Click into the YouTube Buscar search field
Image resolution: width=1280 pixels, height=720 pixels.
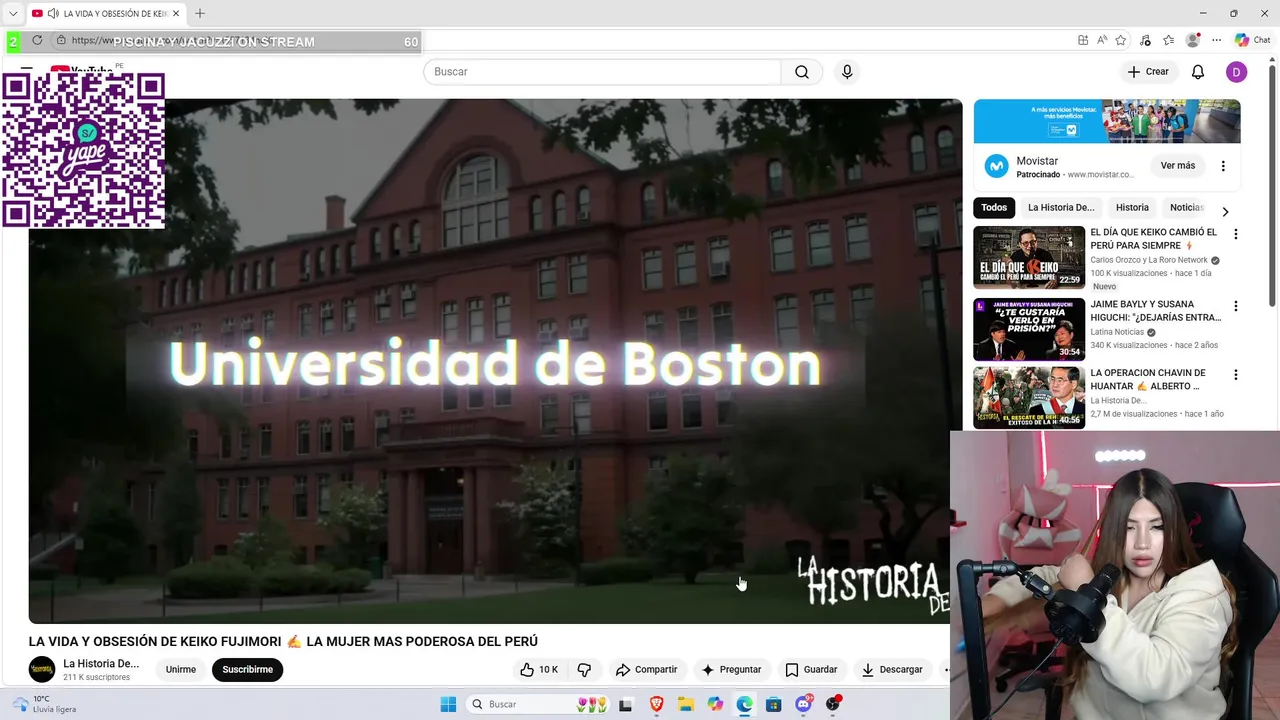pos(603,72)
